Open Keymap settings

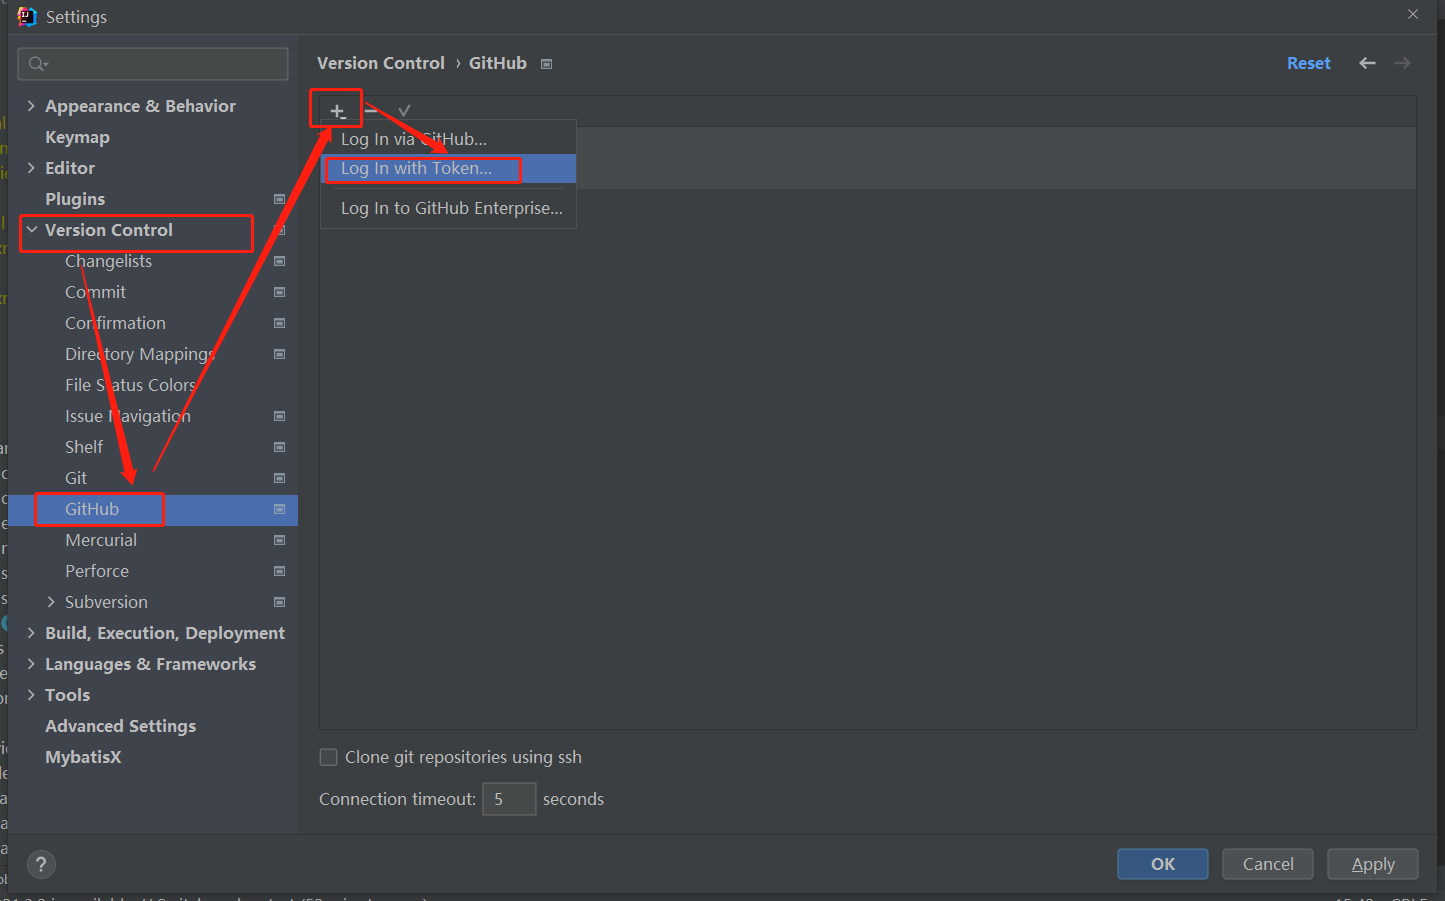pos(77,137)
